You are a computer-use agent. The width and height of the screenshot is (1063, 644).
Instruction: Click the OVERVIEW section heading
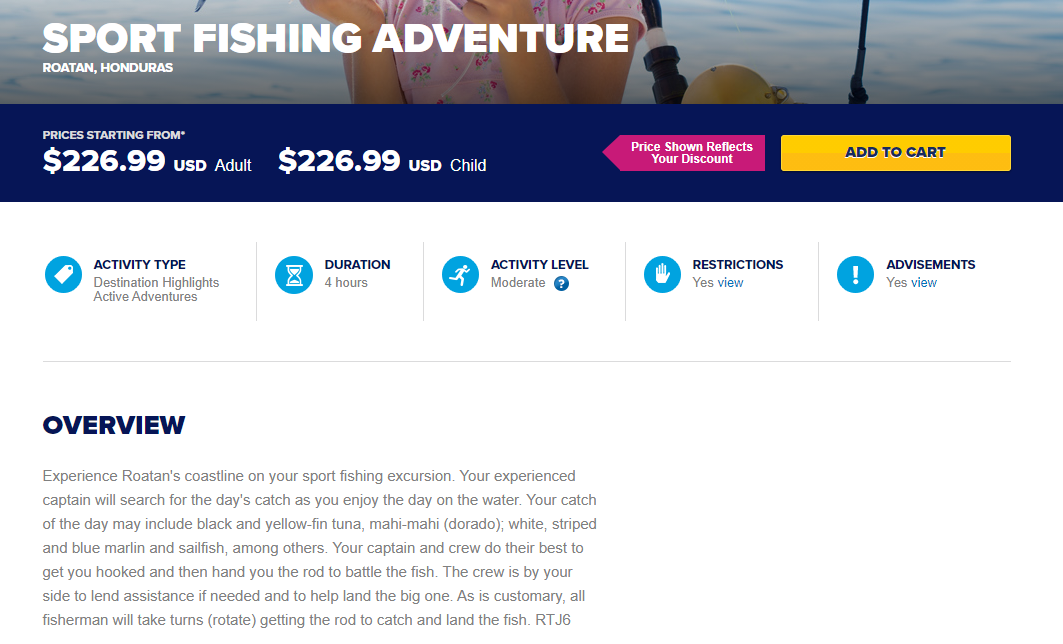click(112, 425)
